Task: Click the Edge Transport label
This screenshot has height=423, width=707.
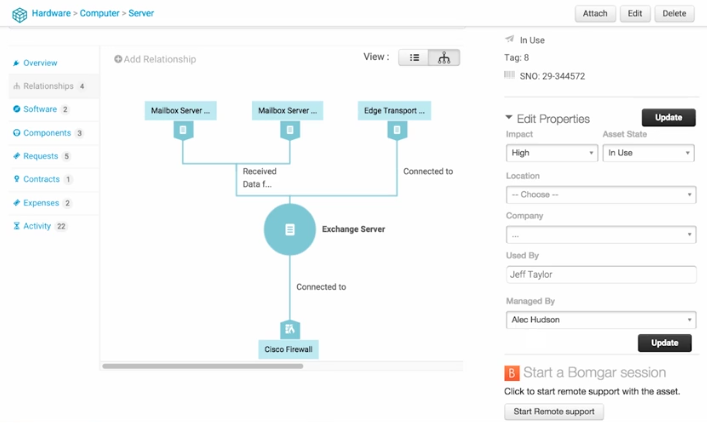Action: 394,110
